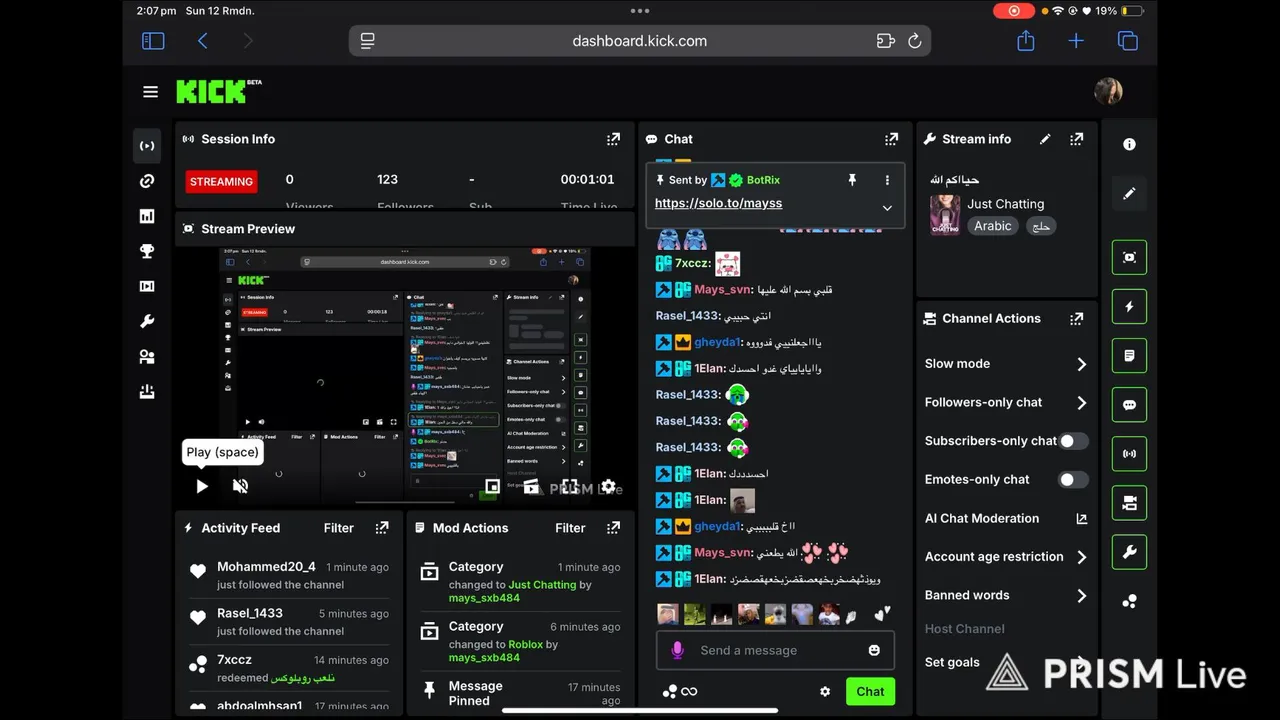1280x720 pixels.
Task: Go back in Safari
Action: pyautogui.click(x=203, y=41)
